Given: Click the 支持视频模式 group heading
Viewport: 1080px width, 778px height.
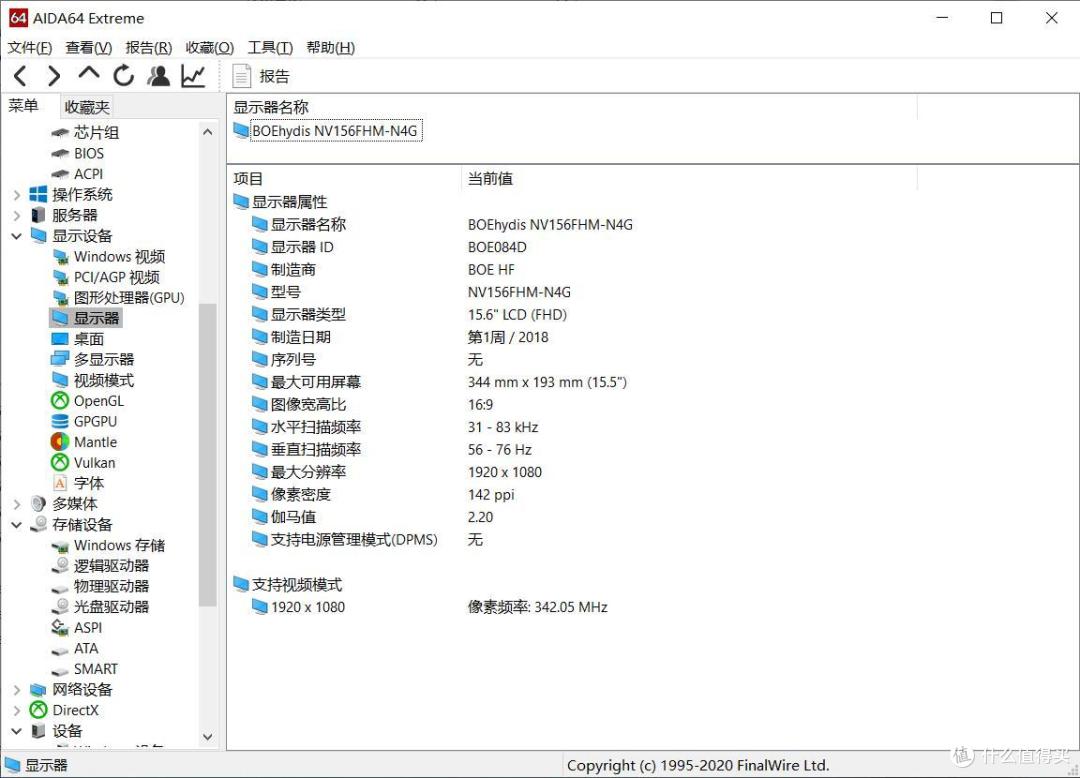Looking at the screenshot, I should [297, 585].
